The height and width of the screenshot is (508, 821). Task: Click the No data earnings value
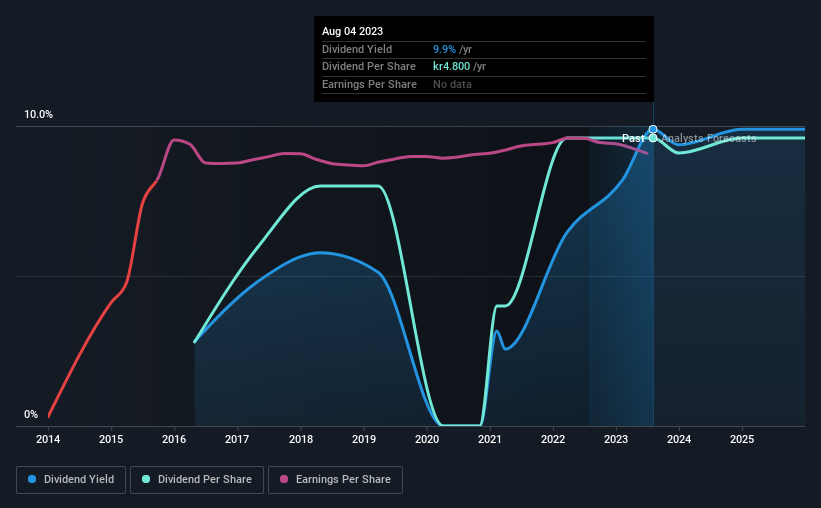[x=452, y=84]
